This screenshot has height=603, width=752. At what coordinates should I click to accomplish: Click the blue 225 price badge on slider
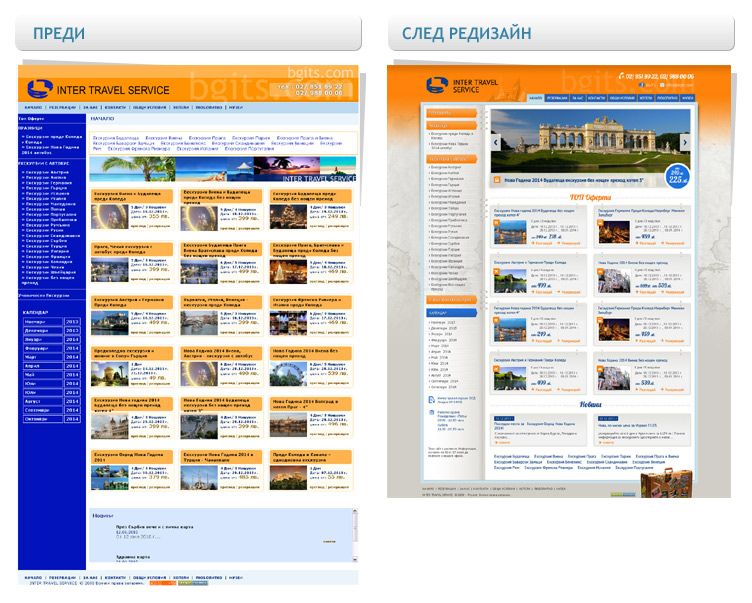(679, 177)
